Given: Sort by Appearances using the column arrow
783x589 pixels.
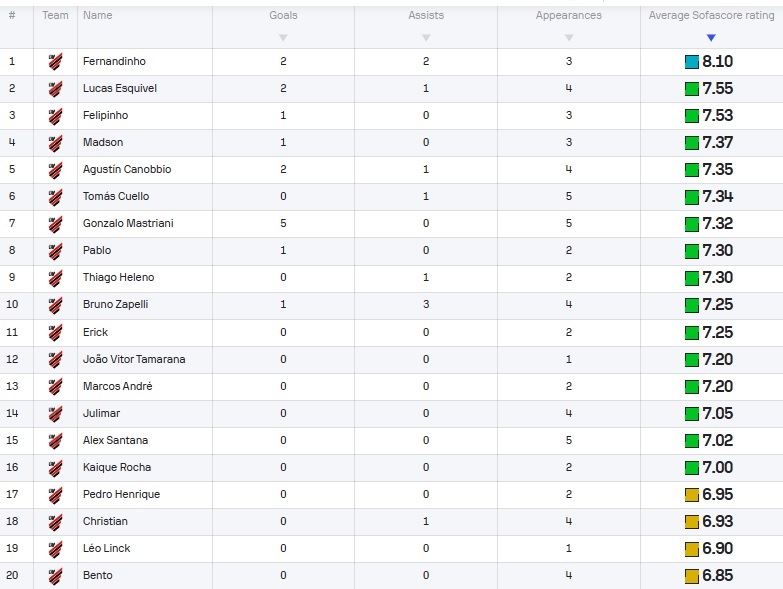Looking at the screenshot, I should pos(569,38).
